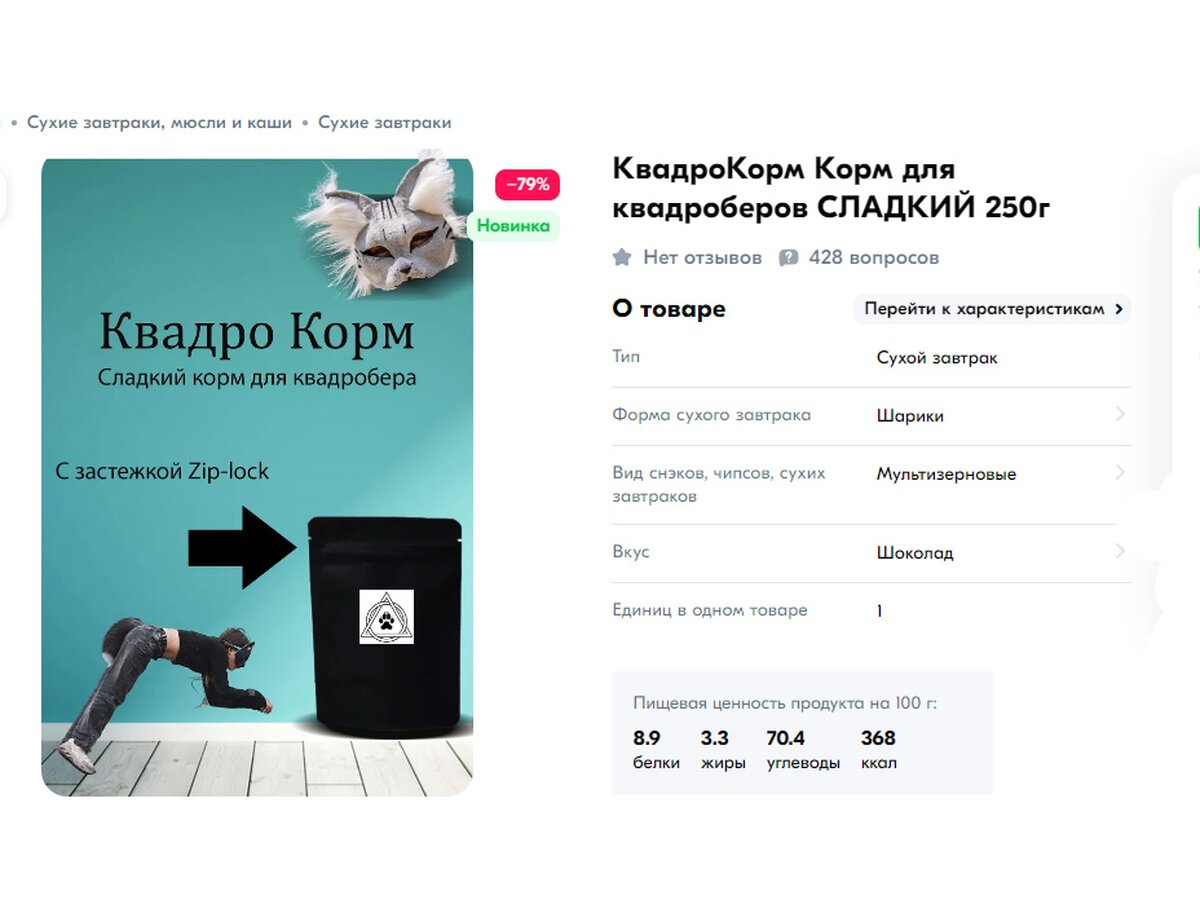Select the Сухой завтрак type value
The image size is (1200, 900).
click(x=937, y=358)
